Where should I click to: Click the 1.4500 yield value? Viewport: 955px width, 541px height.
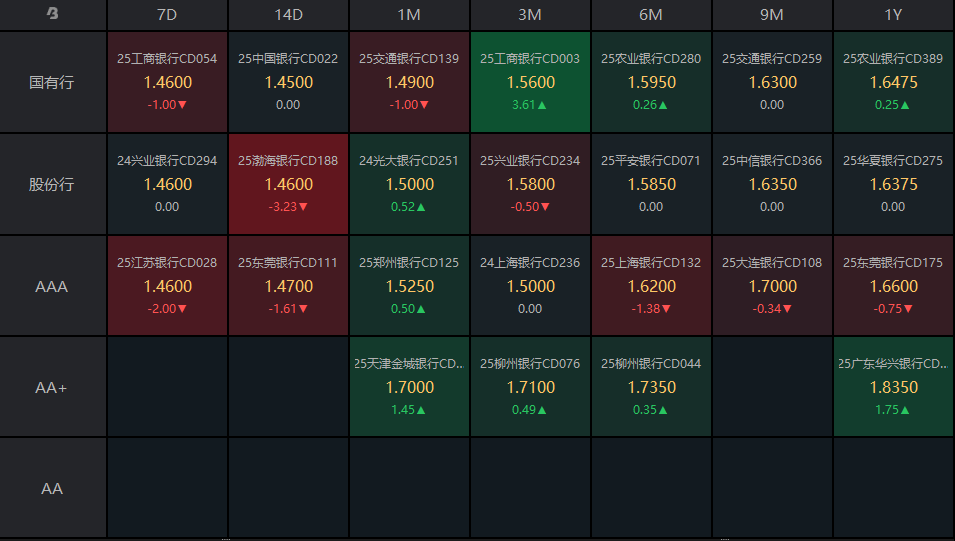tap(289, 82)
